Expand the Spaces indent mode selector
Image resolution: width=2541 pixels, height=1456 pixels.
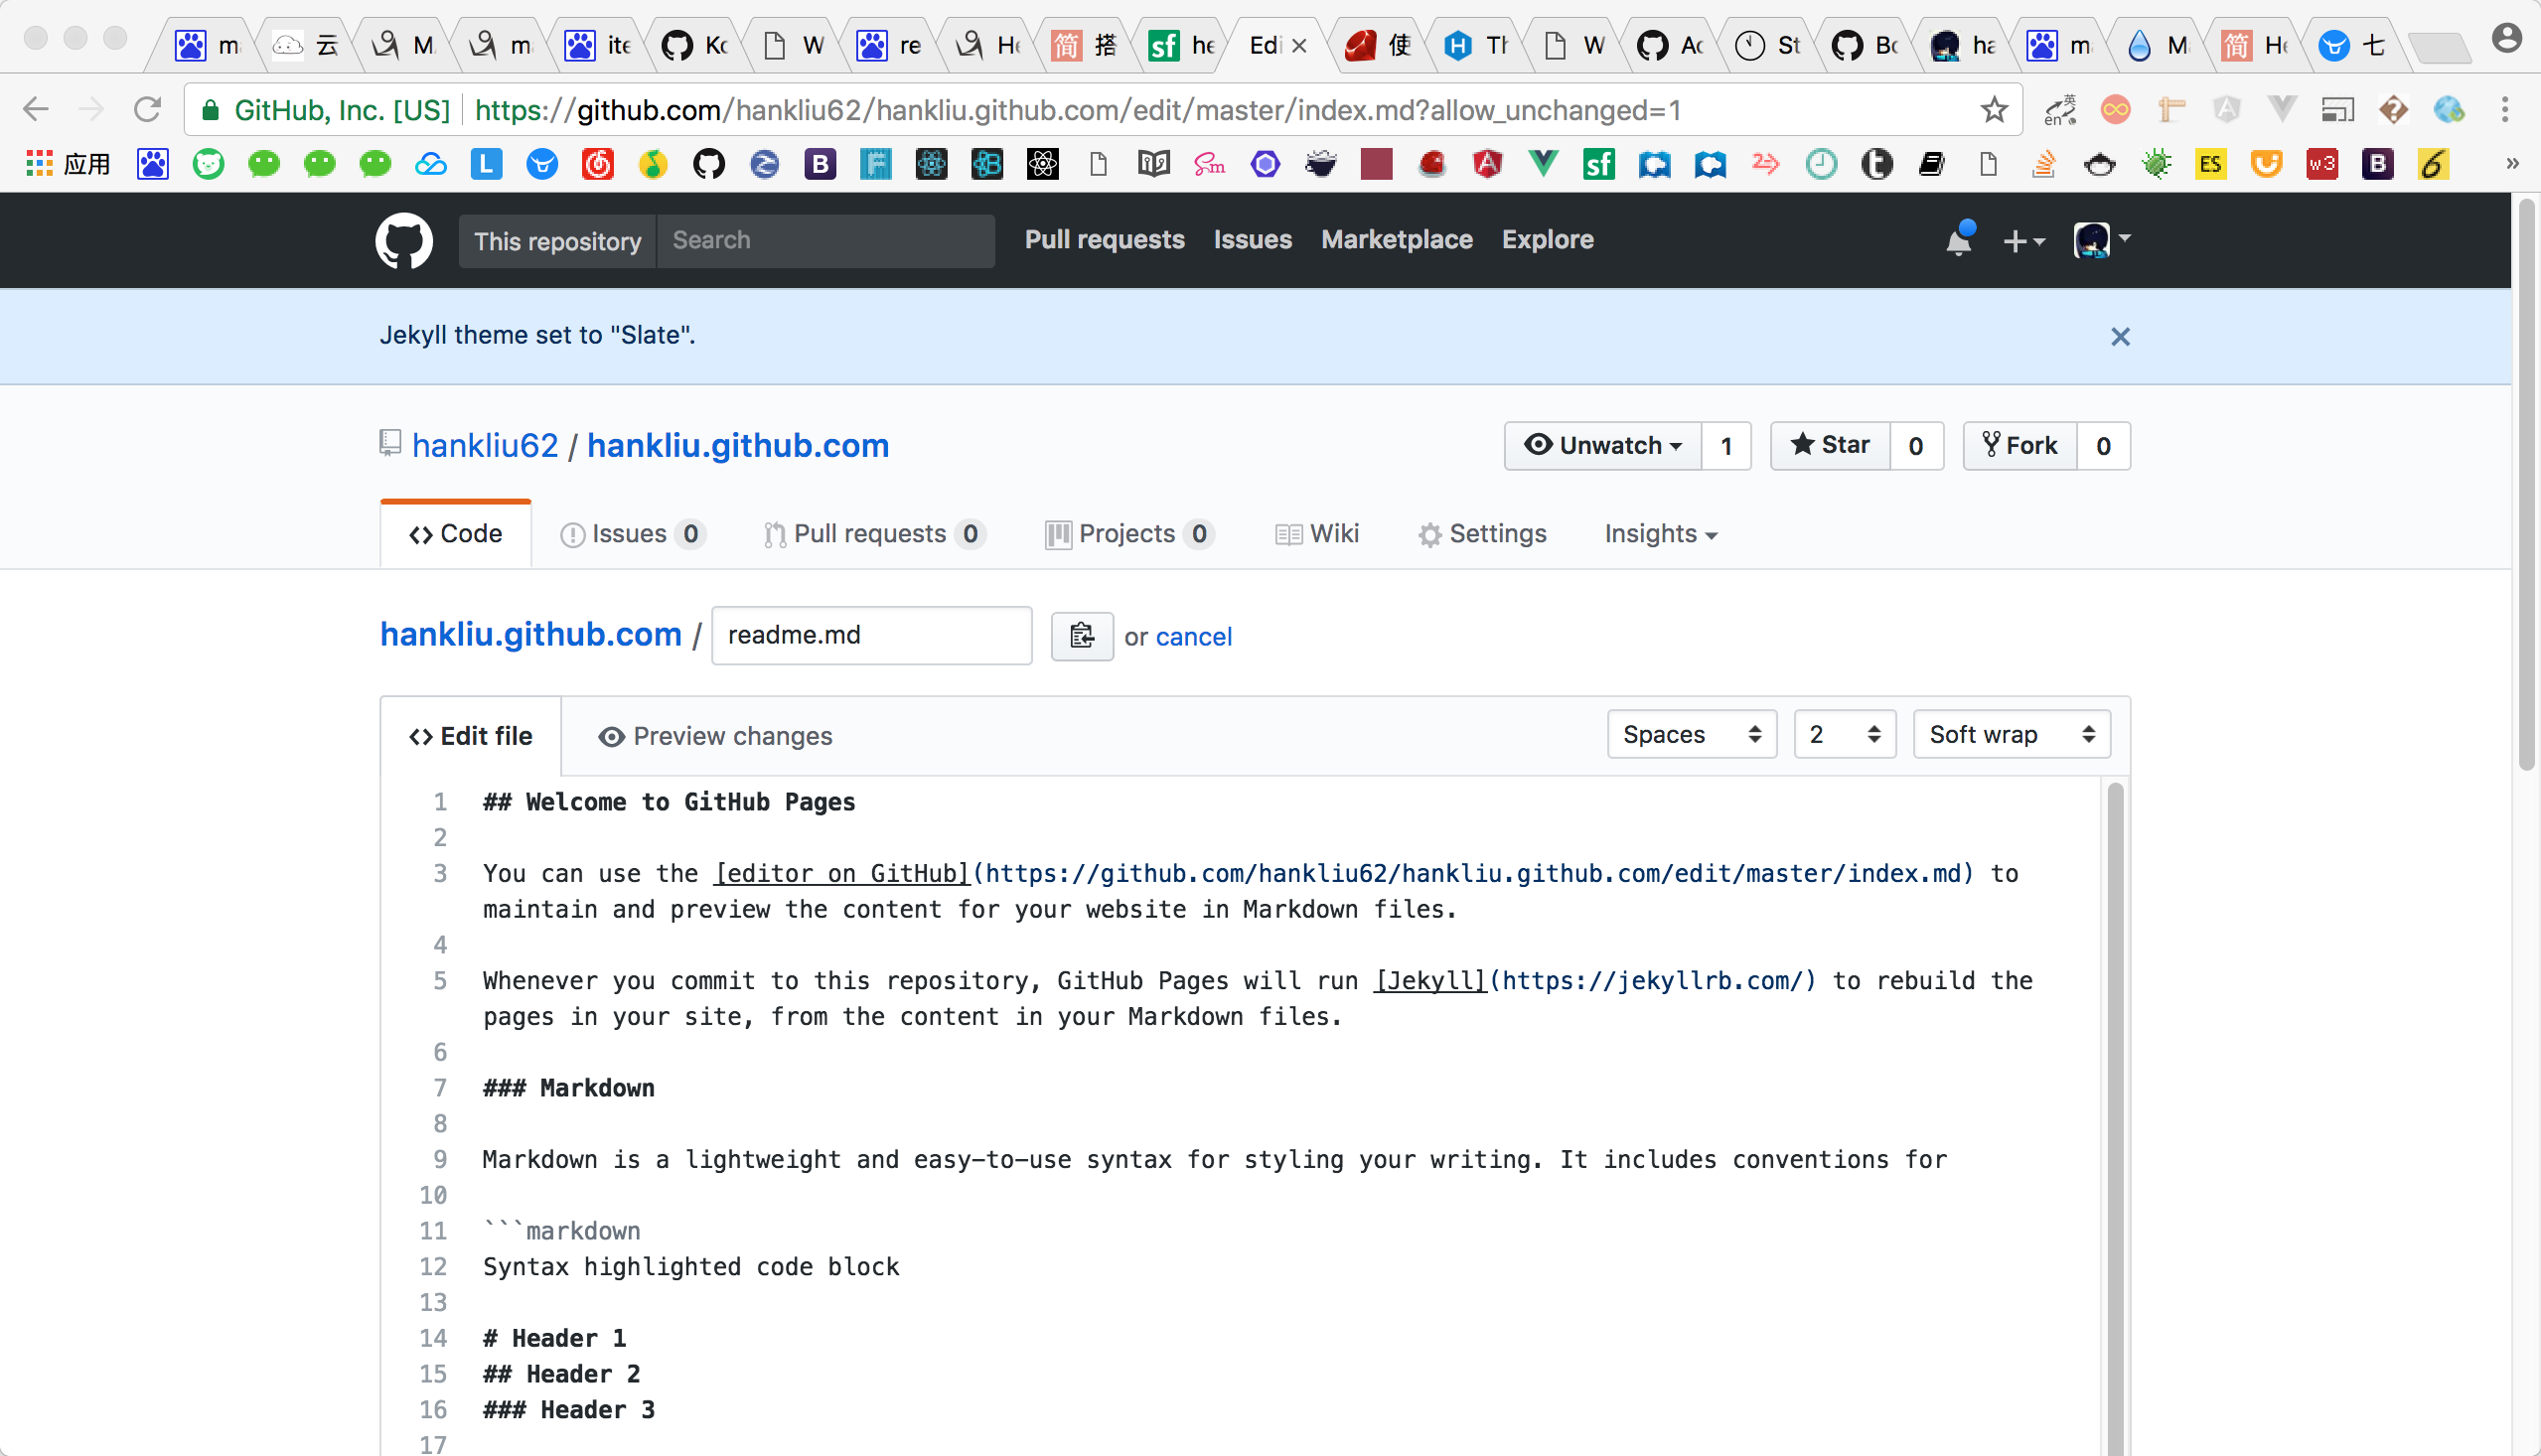1691,734
